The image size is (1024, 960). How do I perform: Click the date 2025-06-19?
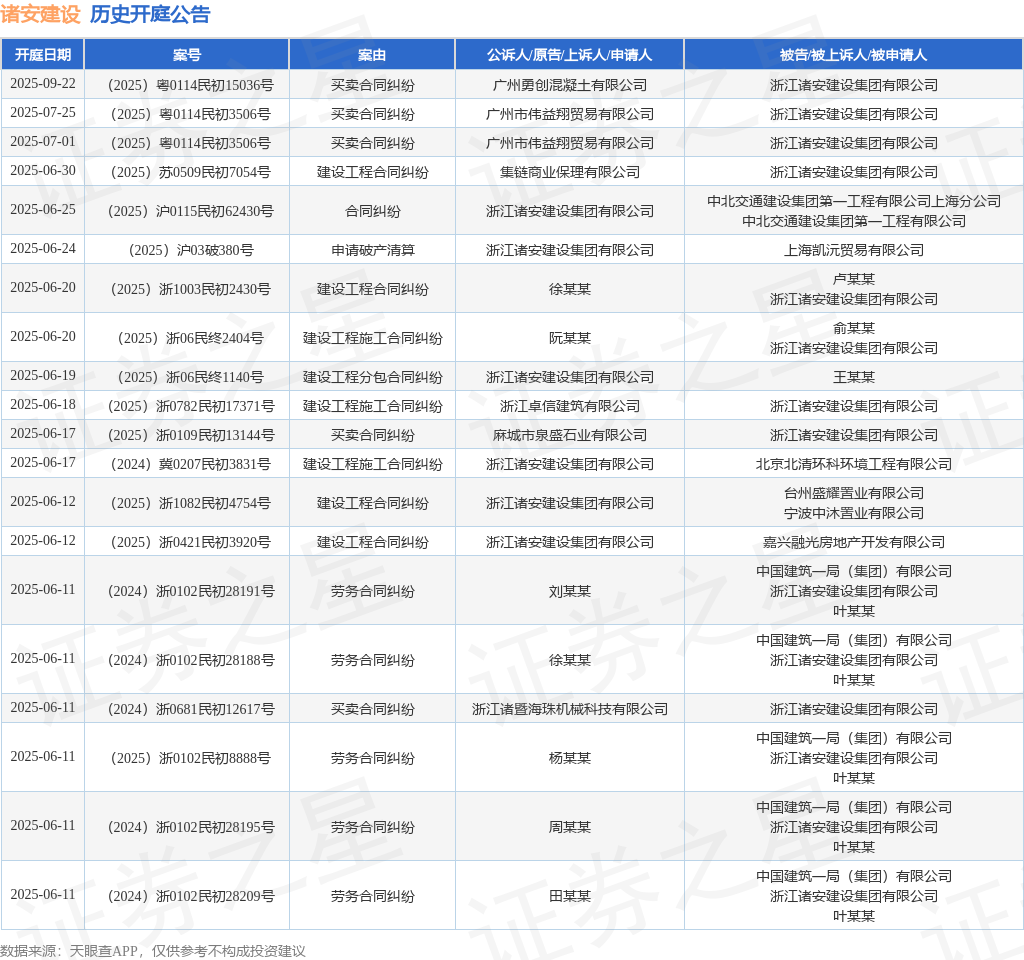pos(43,376)
